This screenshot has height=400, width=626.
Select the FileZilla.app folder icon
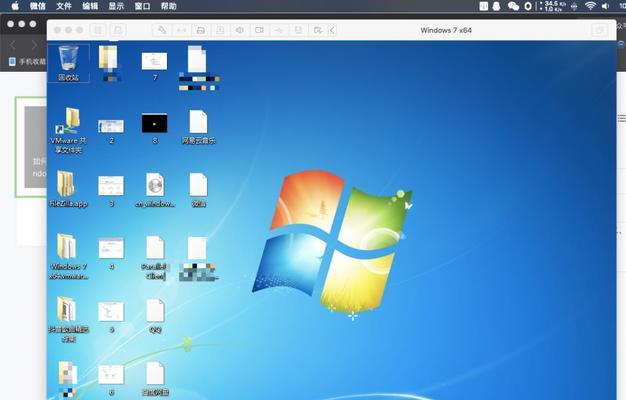coord(68,189)
